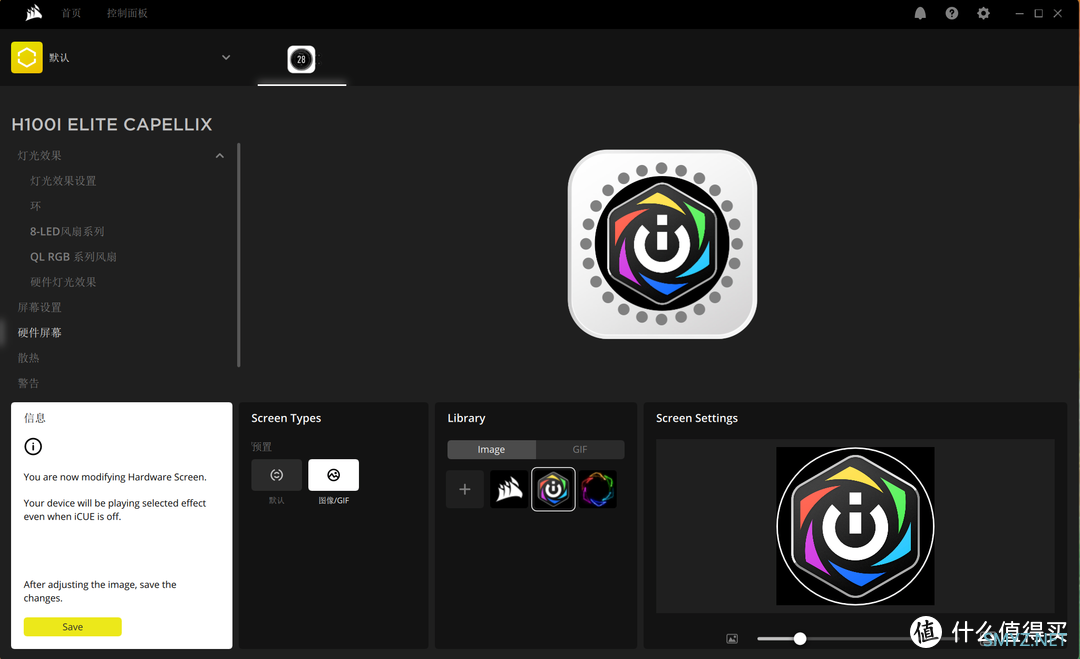Select the iCUE hexagon logo thumbnail
Image resolution: width=1080 pixels, height=659 pixels.
553,490
